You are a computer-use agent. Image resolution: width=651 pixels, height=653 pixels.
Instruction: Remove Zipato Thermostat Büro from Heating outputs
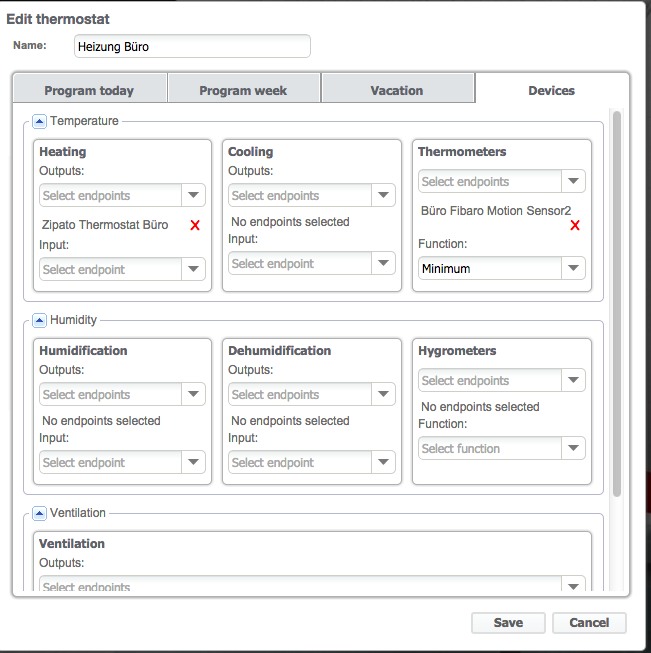(x=195, y=225)
